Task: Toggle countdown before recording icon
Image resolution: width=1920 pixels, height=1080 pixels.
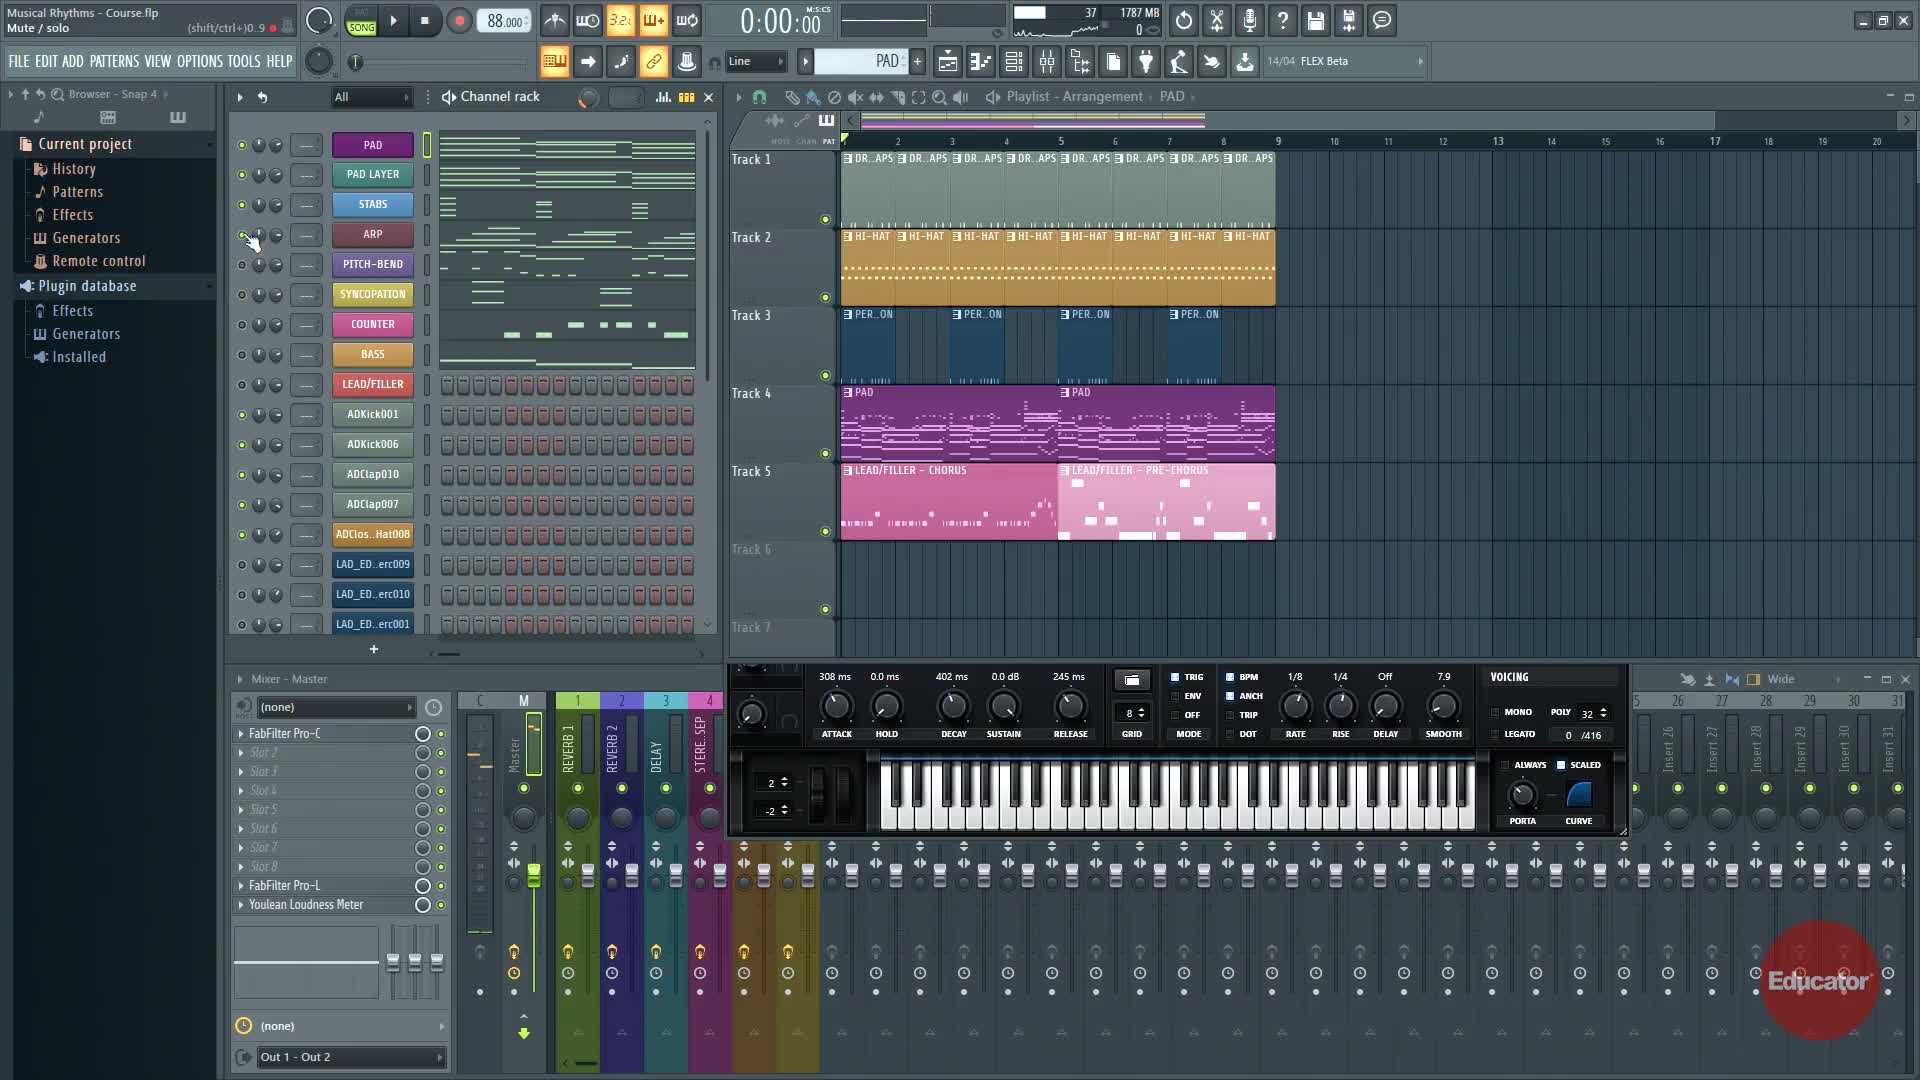Action: (620, 21)
